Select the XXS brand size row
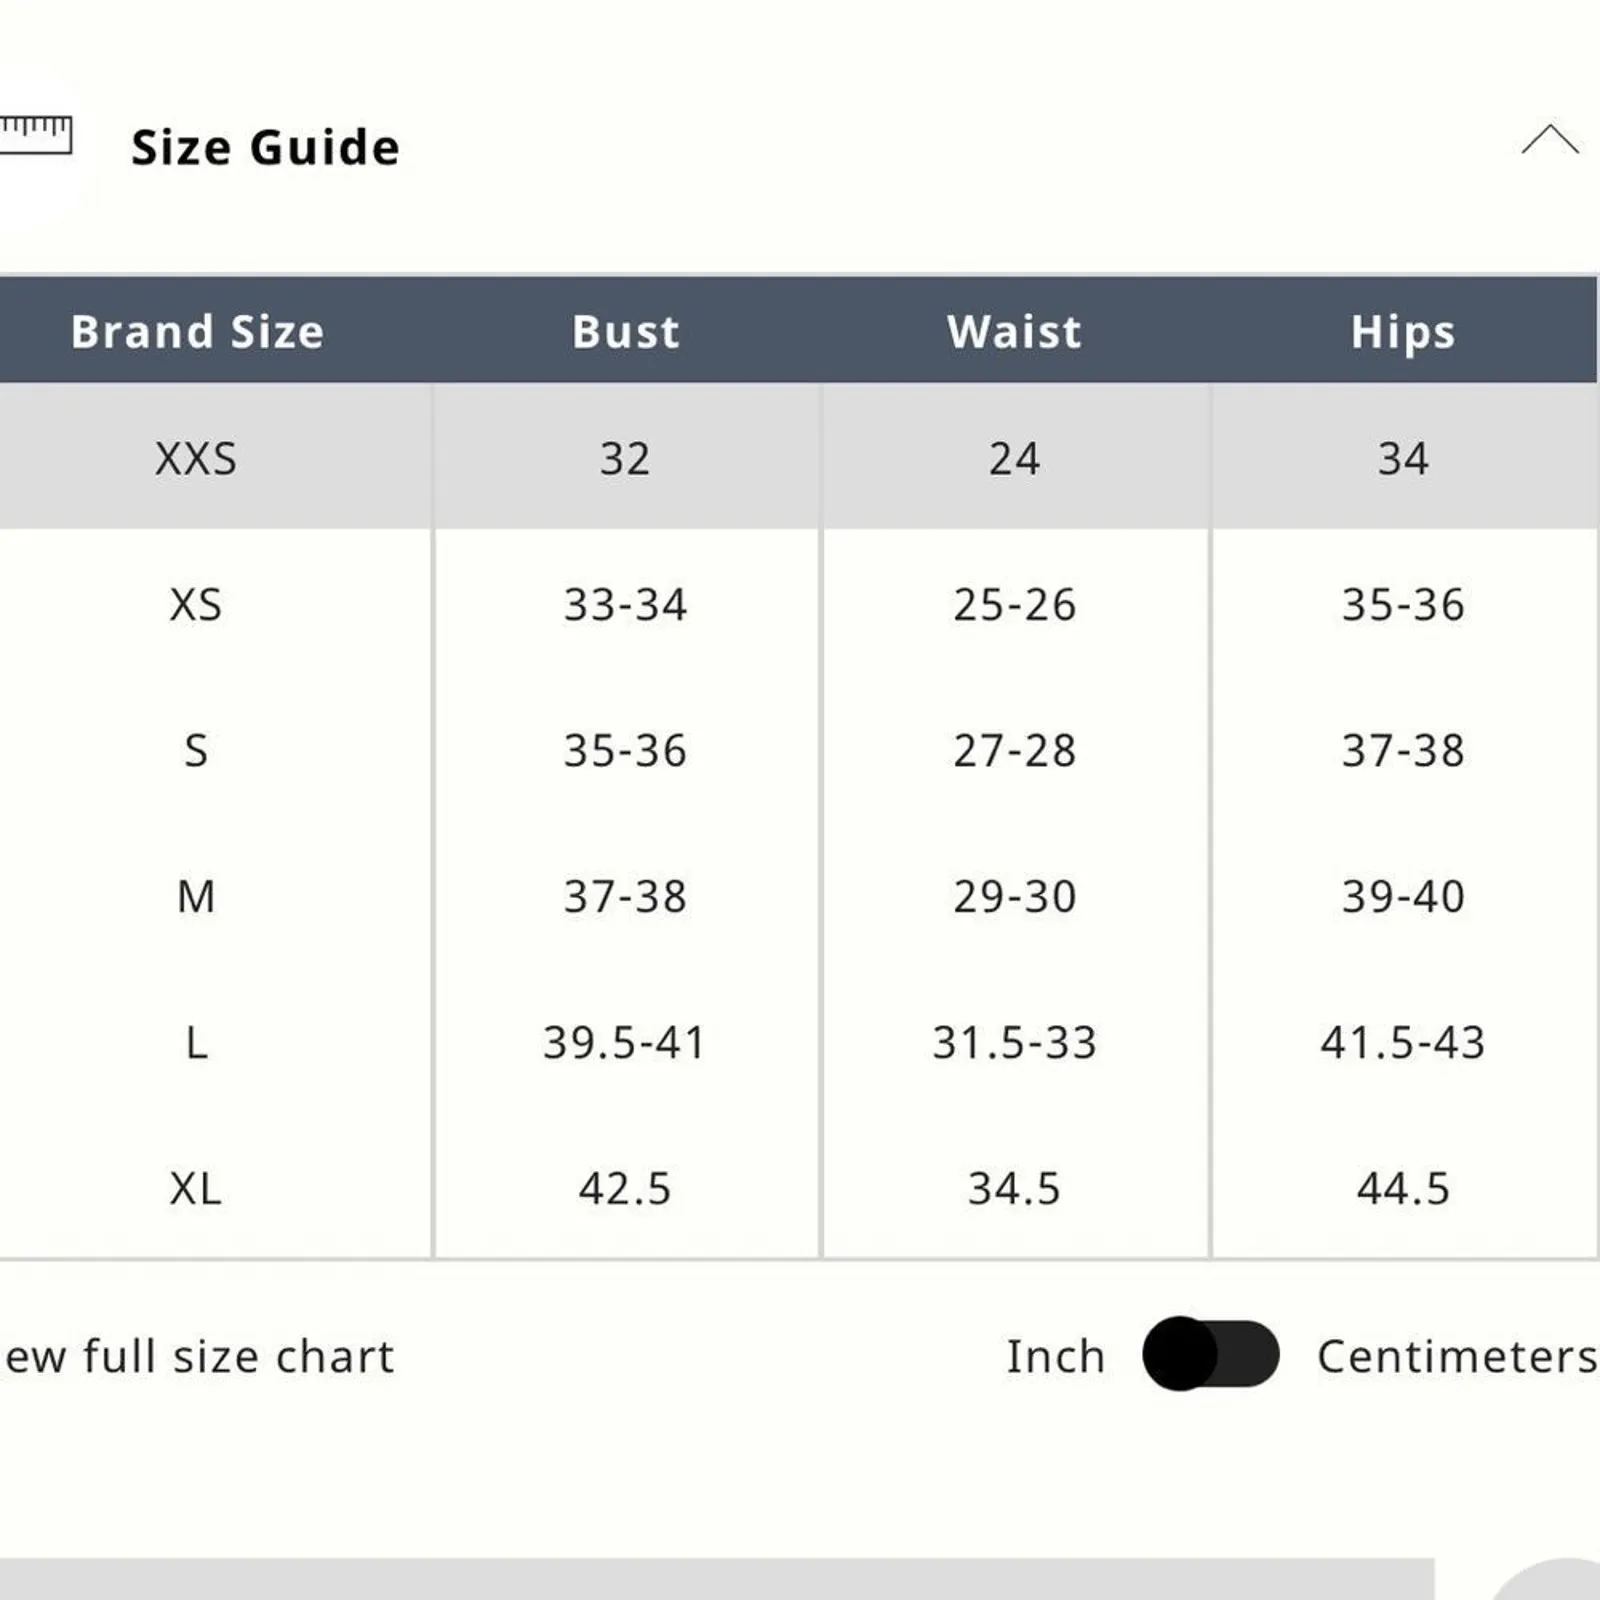This screenshot has width=1600, height=1600. coord(196,459)
